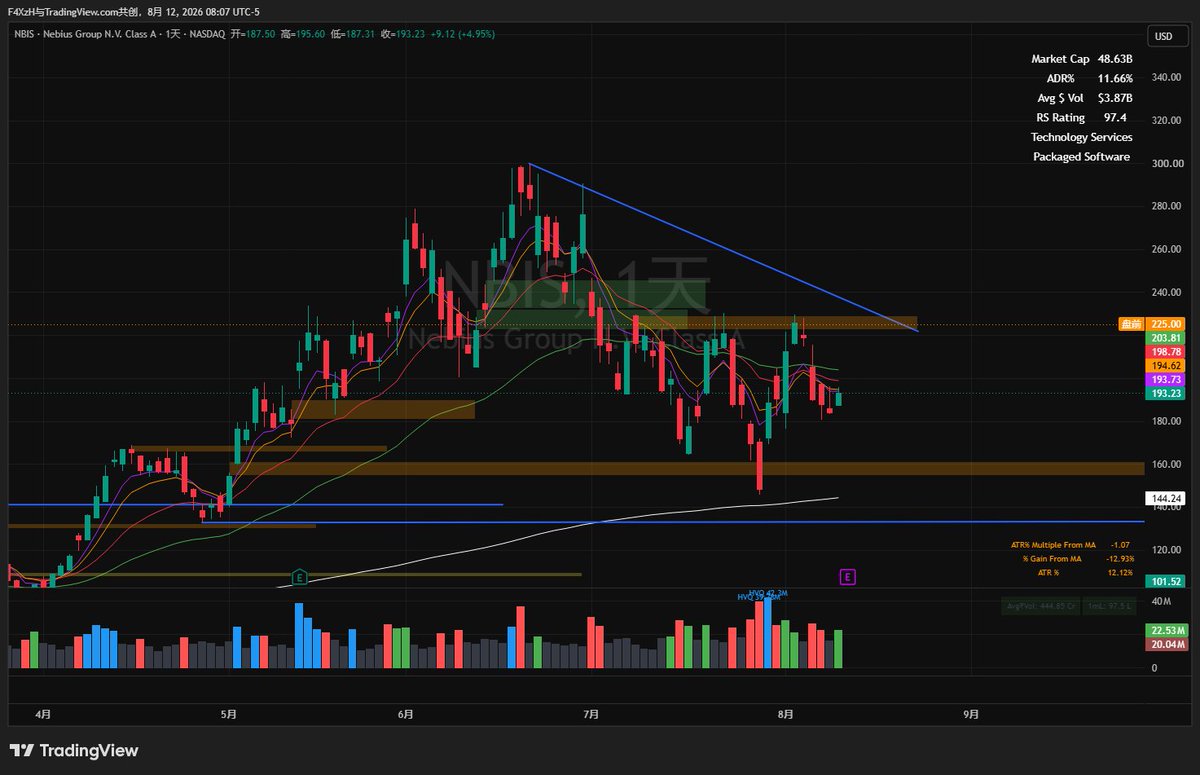This screenshot has width=1200, height=775.
Task: Click the green 203.81 price label
Action: [x=1167, y=338]
